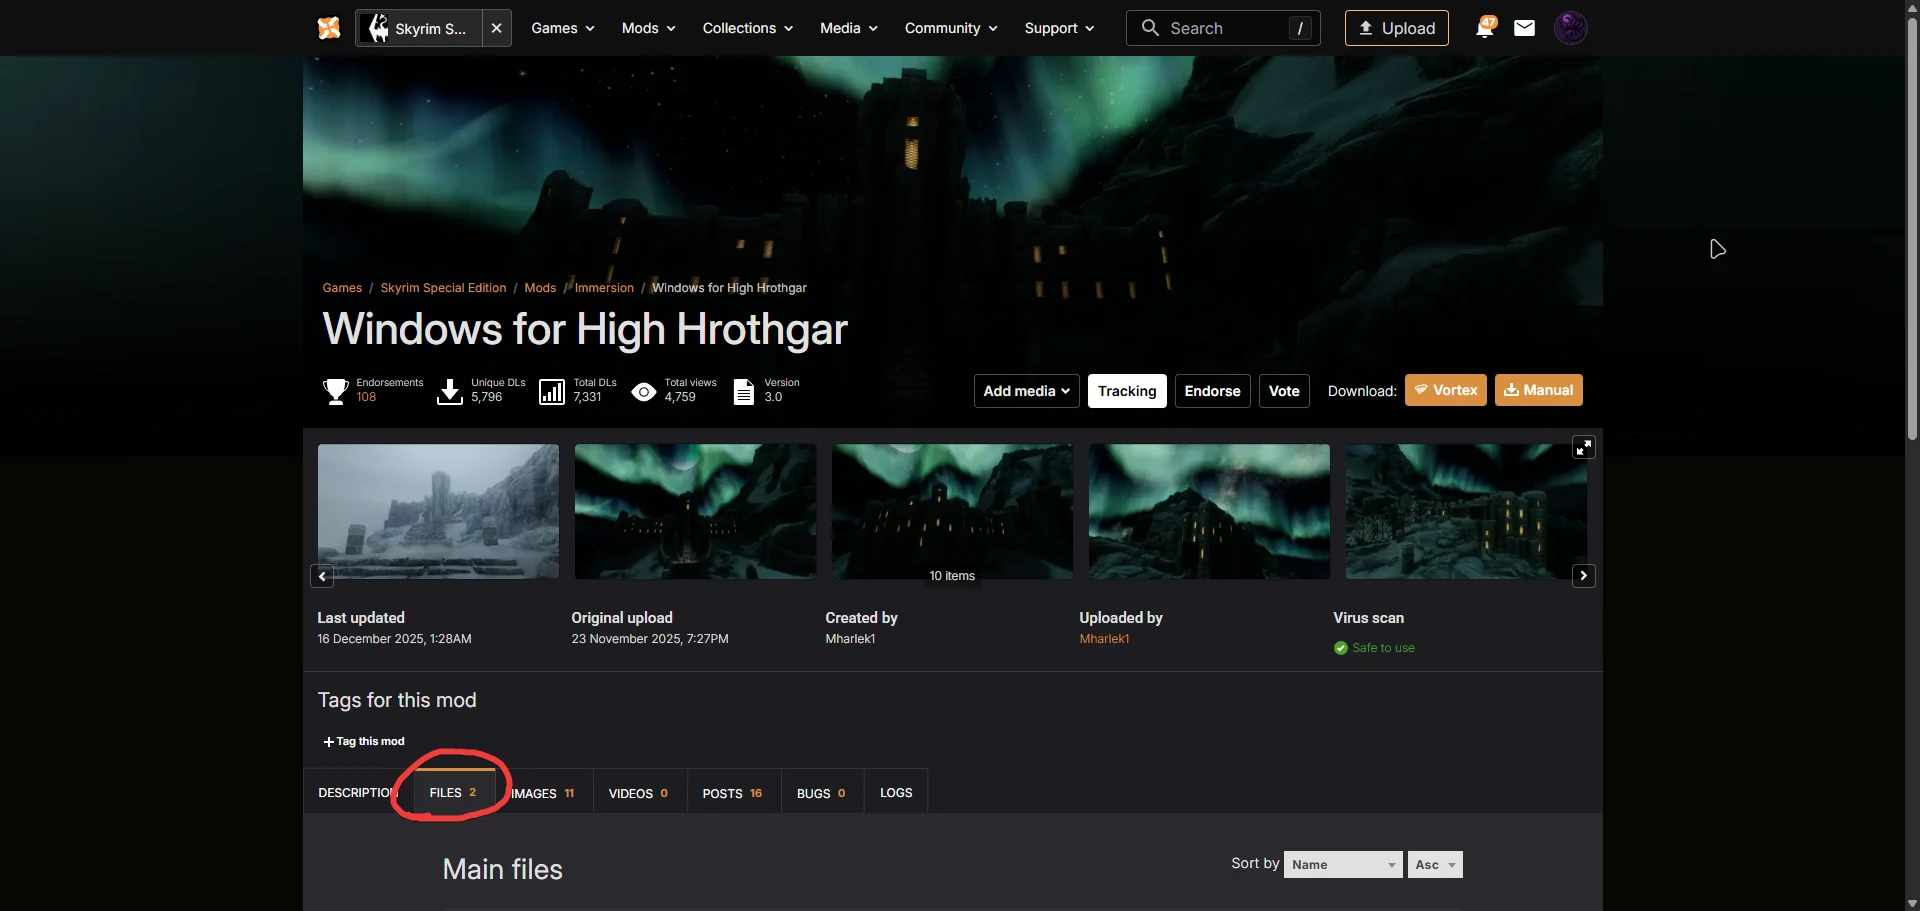Image resolution: width=1920 pixels, height=911 pixels.
Task: Click the Nexus Mods logo icon
Action: click(x=329, y=28)
